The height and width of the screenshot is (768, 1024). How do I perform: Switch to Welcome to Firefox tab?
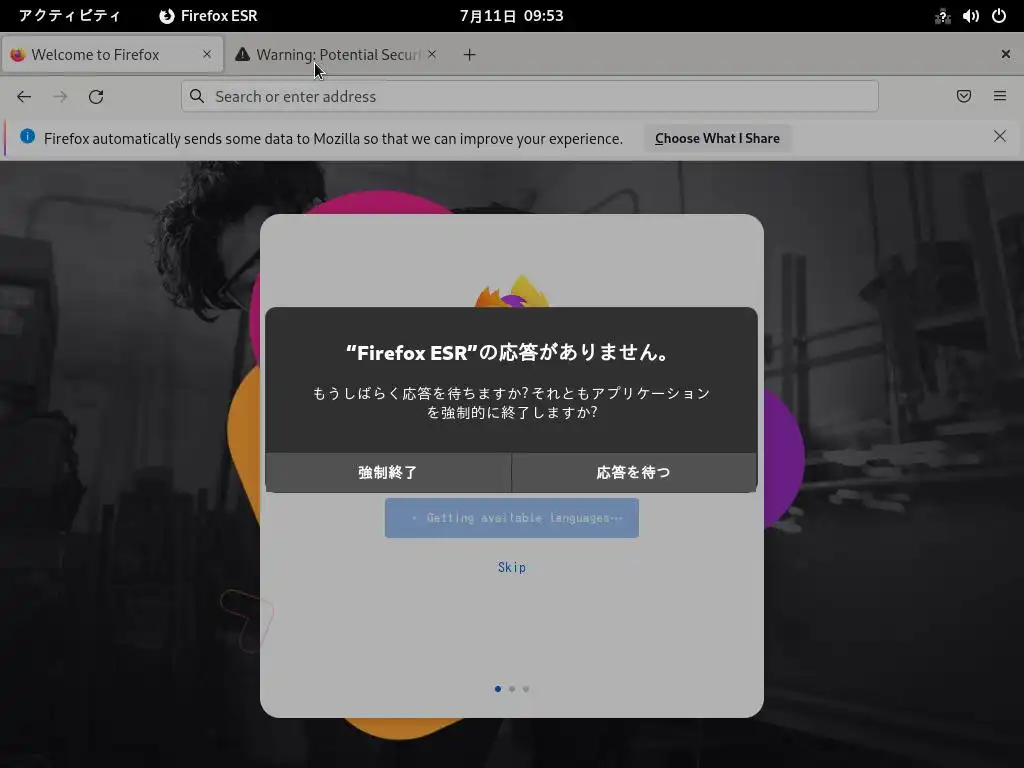tap(112, 54)
